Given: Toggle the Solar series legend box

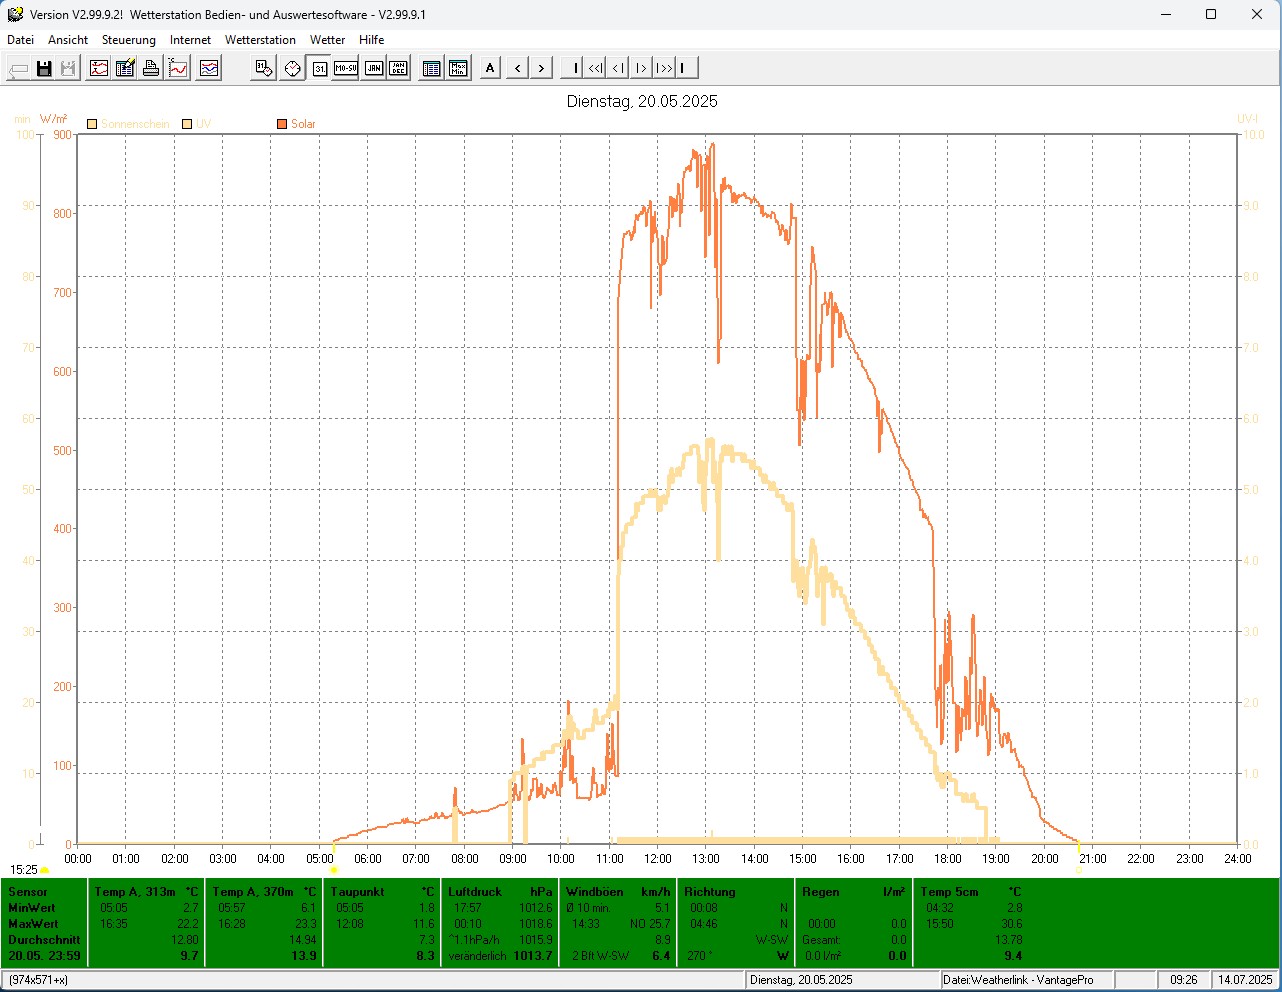Looking at the screenshot, I should (x=282, y=124).
